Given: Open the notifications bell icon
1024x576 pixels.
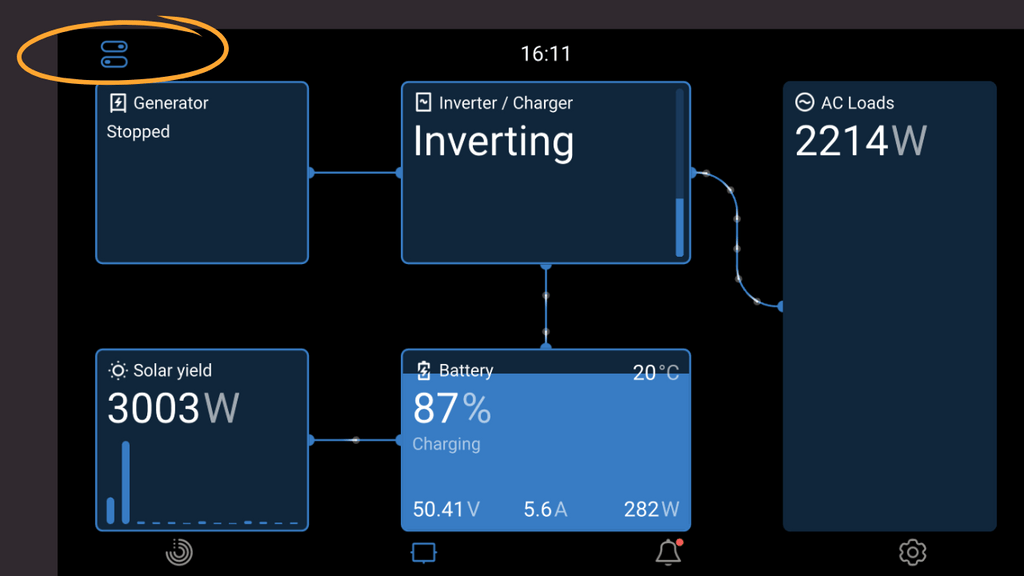Looking at the screenshot, I should point(669,552).
